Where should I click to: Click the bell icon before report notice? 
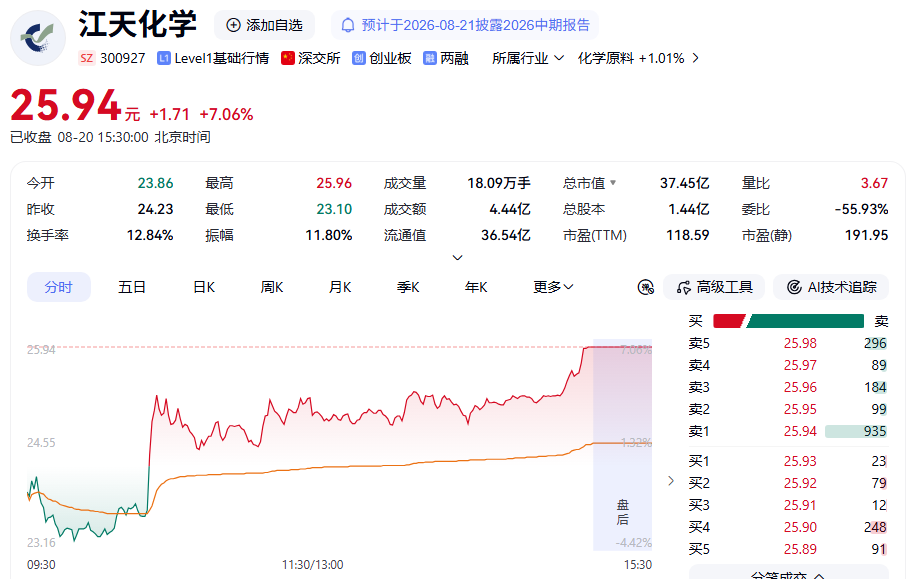pos(348,25)
